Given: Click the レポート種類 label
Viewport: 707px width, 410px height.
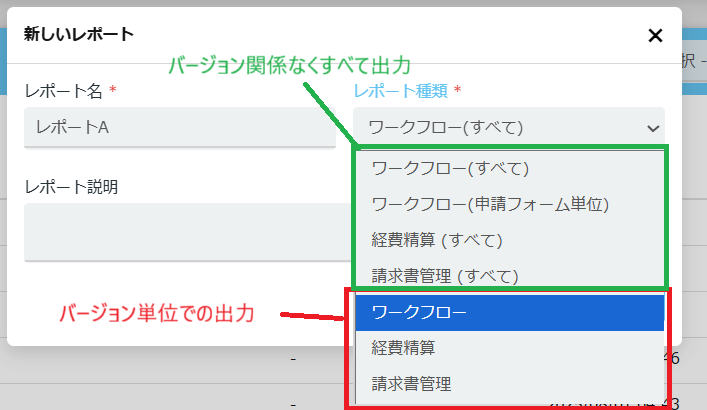Looking at the screenshot, I should [x=400, y=91].
